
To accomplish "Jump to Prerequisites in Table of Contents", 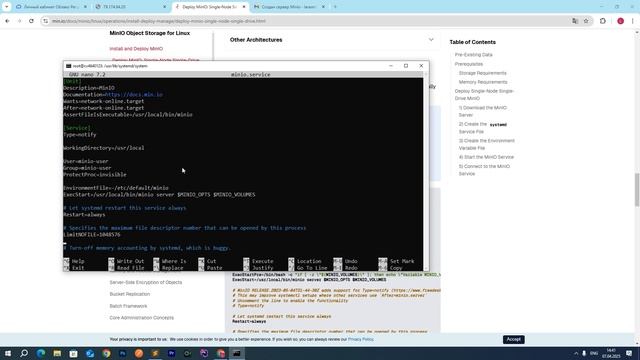I will (469, 64).
